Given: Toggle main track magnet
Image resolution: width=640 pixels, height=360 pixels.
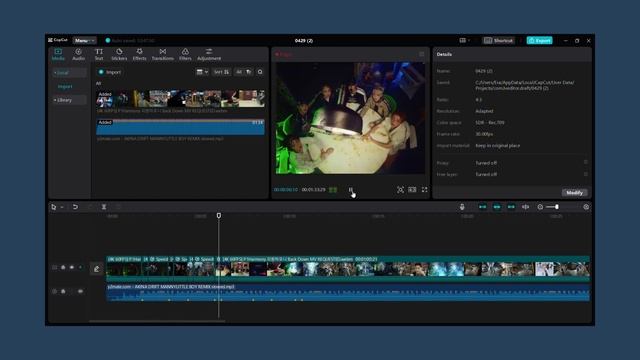Looking at the screenshot, I should coord(482,207).
